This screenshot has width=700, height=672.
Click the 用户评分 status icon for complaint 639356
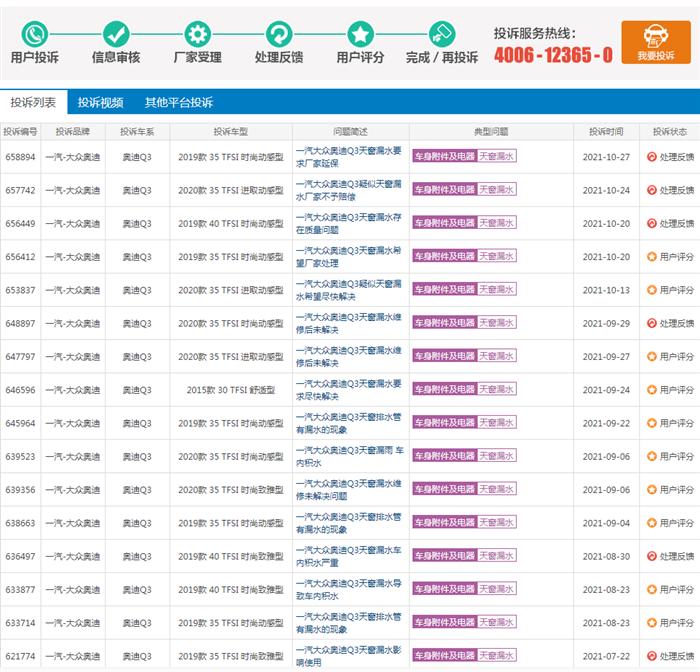coord(651,489)
